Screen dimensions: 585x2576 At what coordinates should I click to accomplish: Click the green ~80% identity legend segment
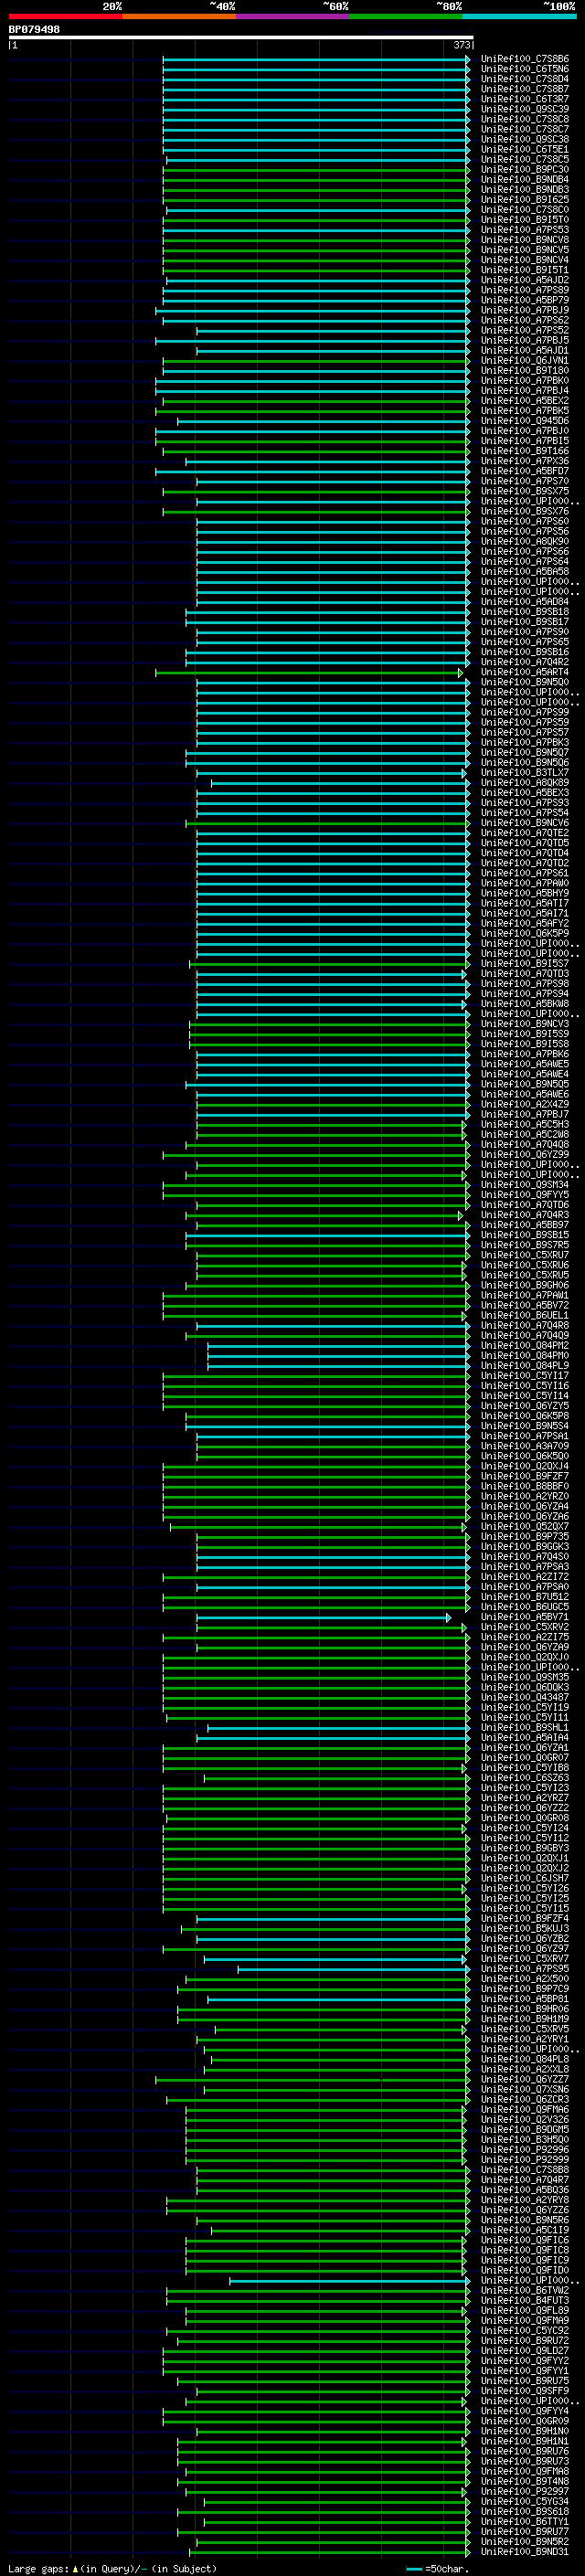406,16
